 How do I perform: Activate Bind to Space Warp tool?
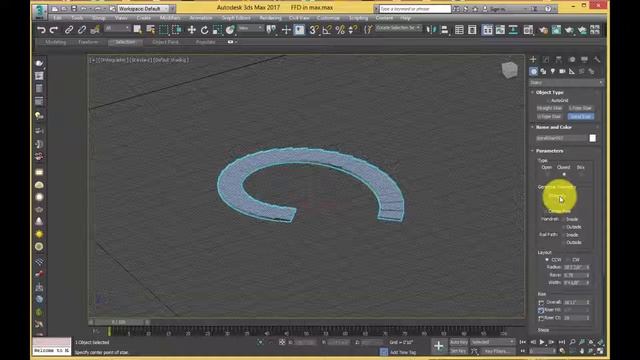pyautogui.click(x=95, y=30)
